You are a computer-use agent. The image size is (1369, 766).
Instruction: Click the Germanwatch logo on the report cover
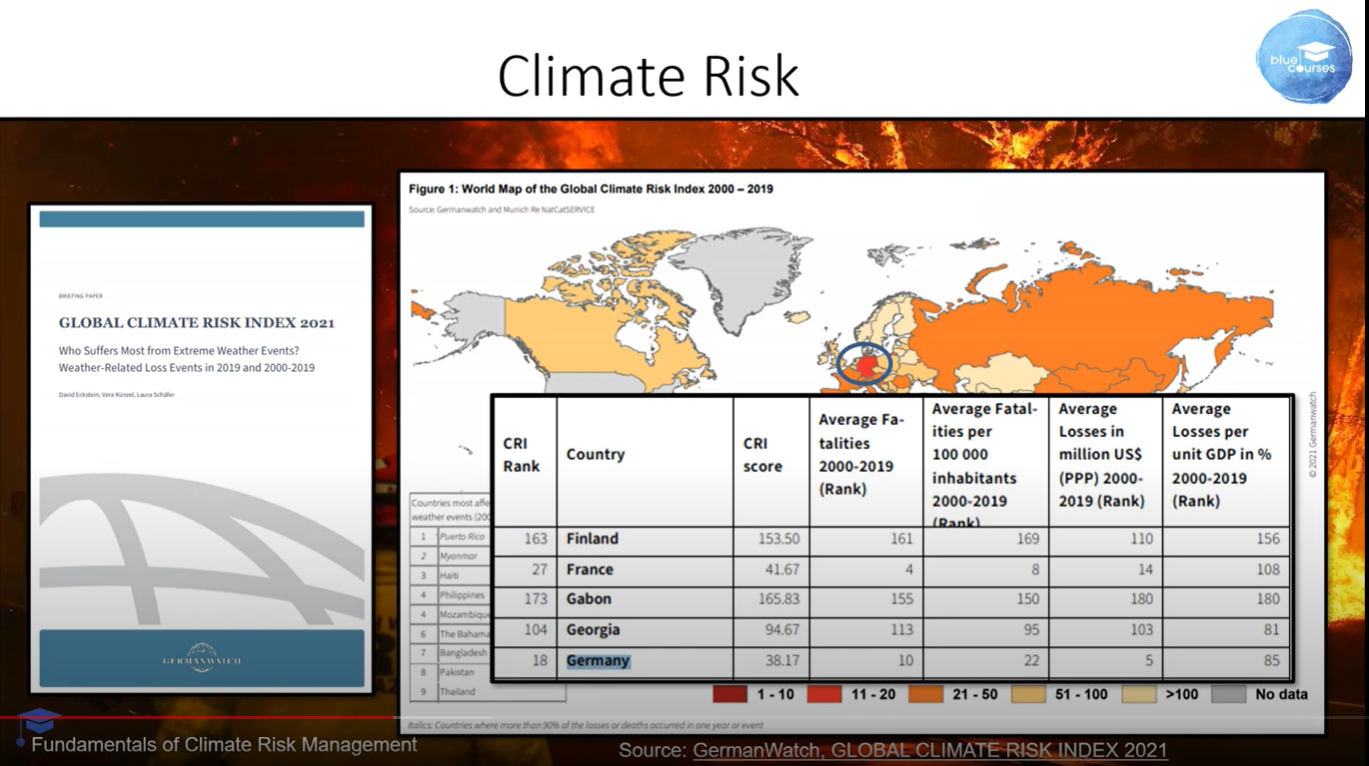pos(201,658)
